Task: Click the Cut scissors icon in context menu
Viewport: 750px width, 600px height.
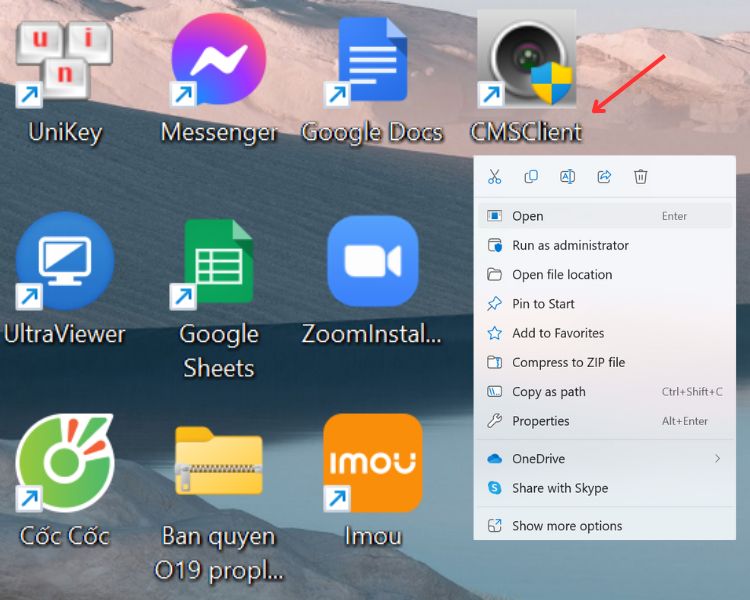Action: click(x=495, y=177)
